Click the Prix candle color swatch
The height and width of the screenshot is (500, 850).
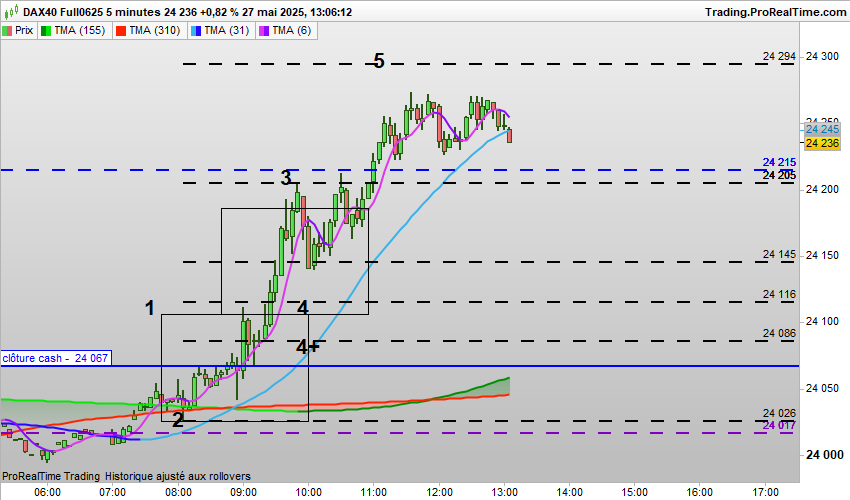click(7, 31)
